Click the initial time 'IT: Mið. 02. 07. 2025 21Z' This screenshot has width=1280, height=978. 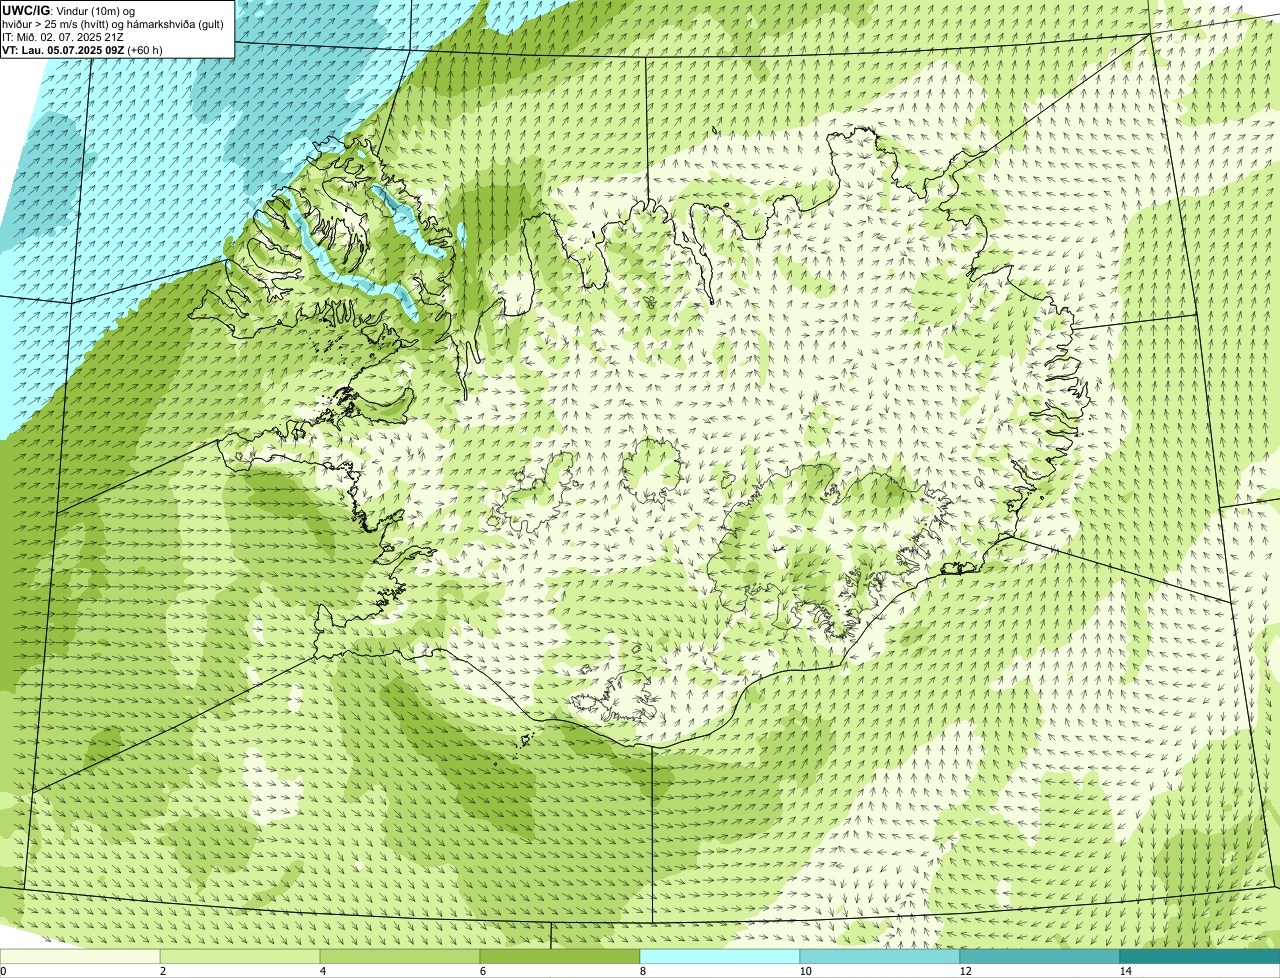(63, 36)
